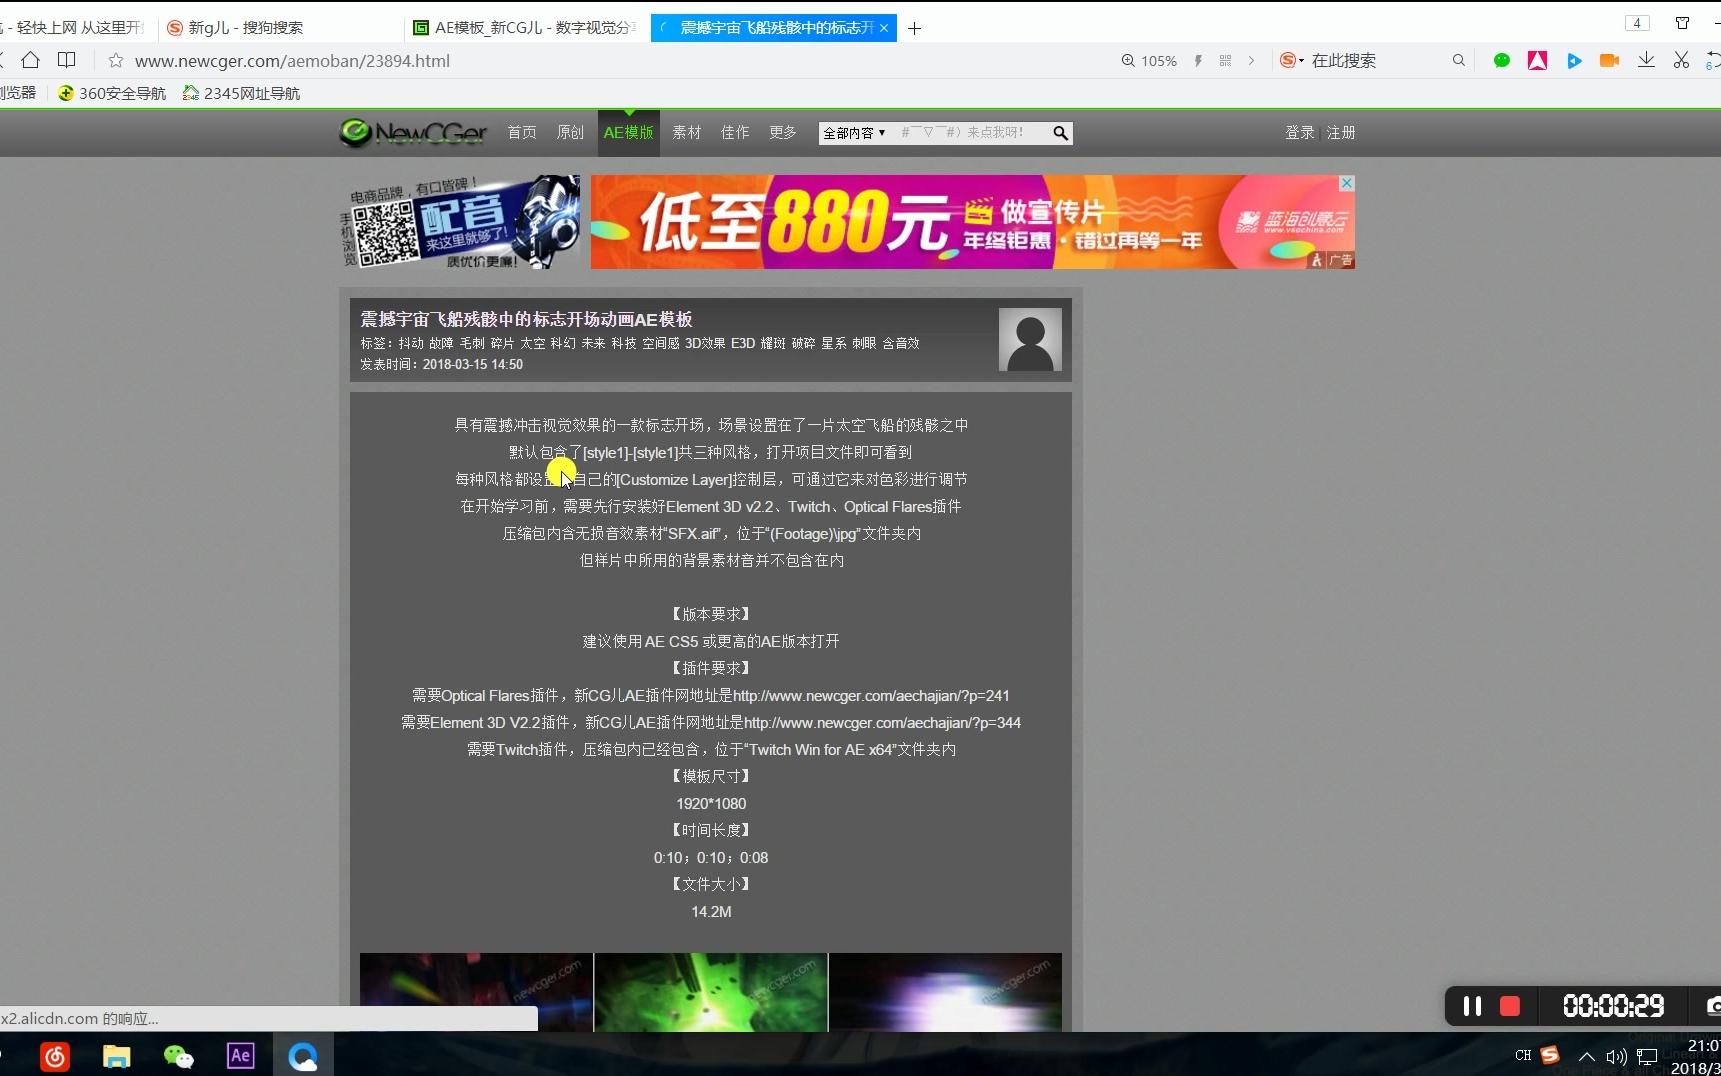
Task: Click the NewCGer logo
Action: 413,132
